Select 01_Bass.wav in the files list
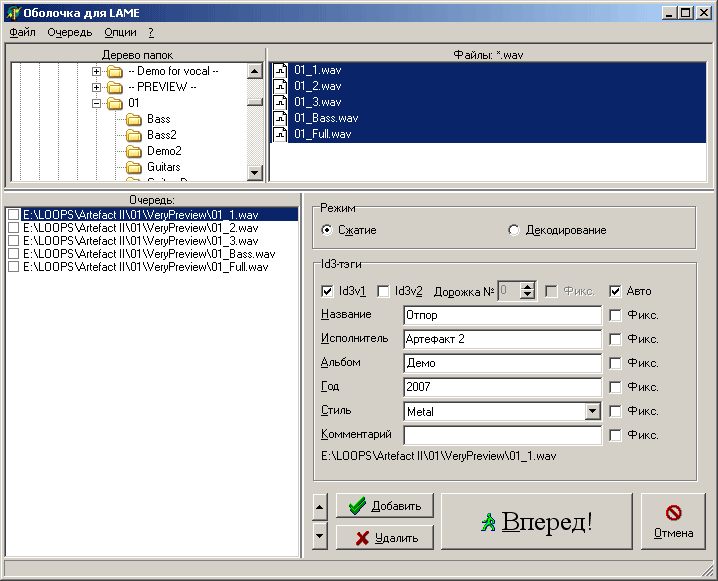The width and height of the screenshot is (718, 581). tap(326, 119)
